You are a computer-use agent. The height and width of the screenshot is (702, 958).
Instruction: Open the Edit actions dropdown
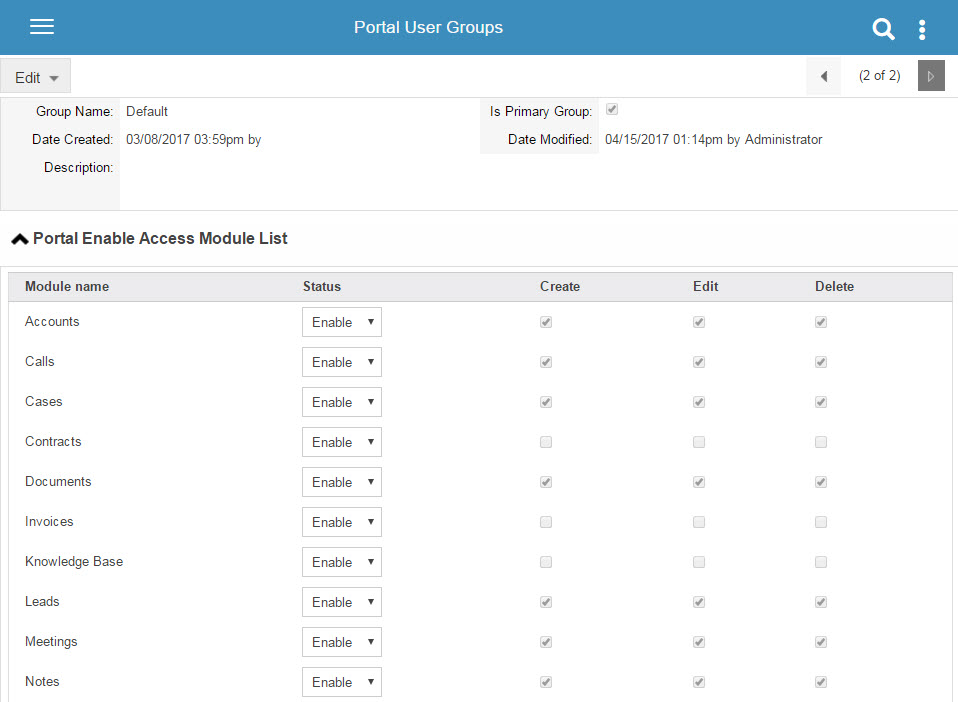coord(35,75)
